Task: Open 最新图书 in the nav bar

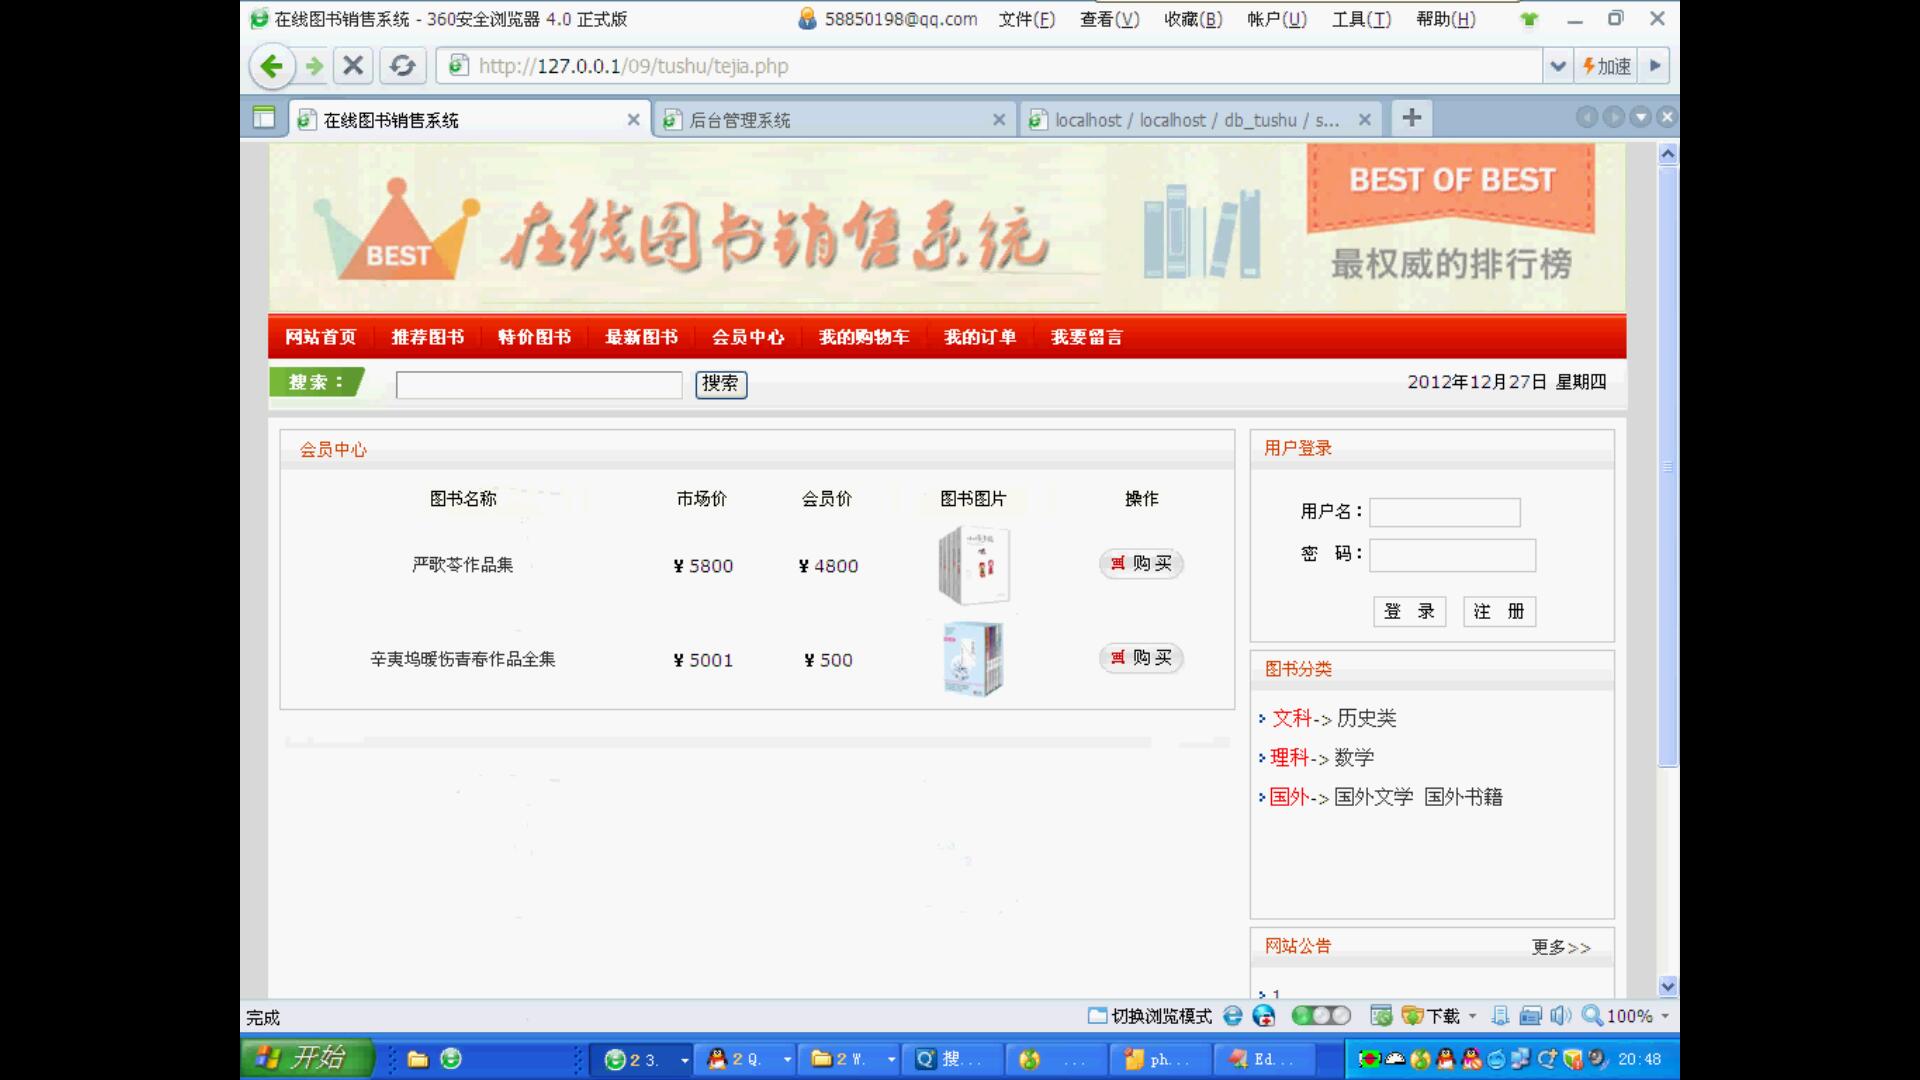Action: pos(641,337)
